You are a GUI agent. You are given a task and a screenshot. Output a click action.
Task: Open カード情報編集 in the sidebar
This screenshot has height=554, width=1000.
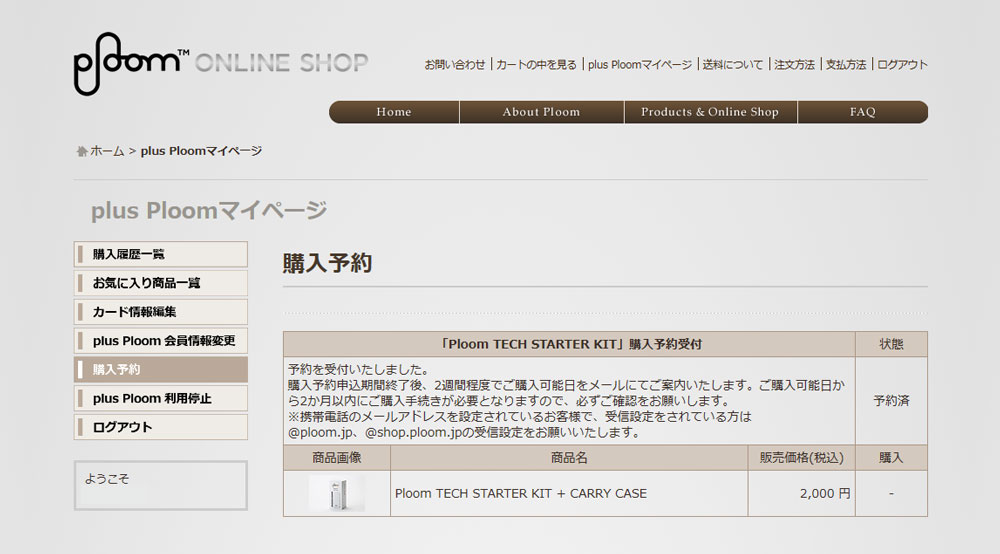(x=161, y=312)
